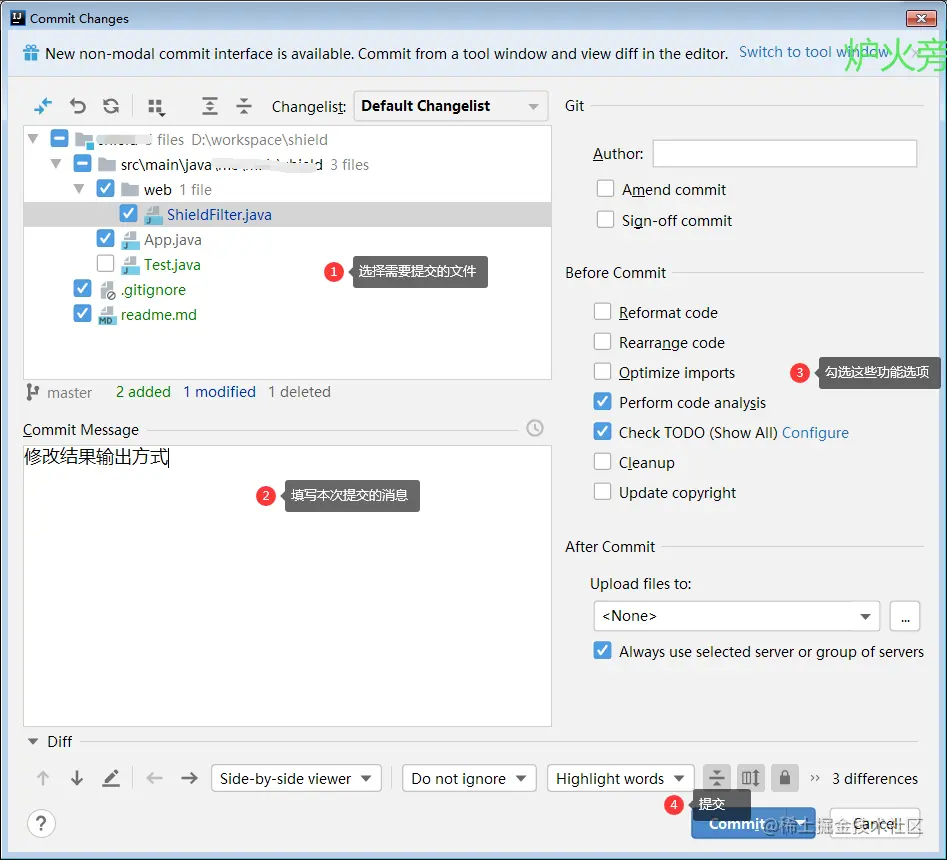The height and width of the screenshot is (860, 947).
Task: Click the Configure TODO link
Action: click(815, 433)
